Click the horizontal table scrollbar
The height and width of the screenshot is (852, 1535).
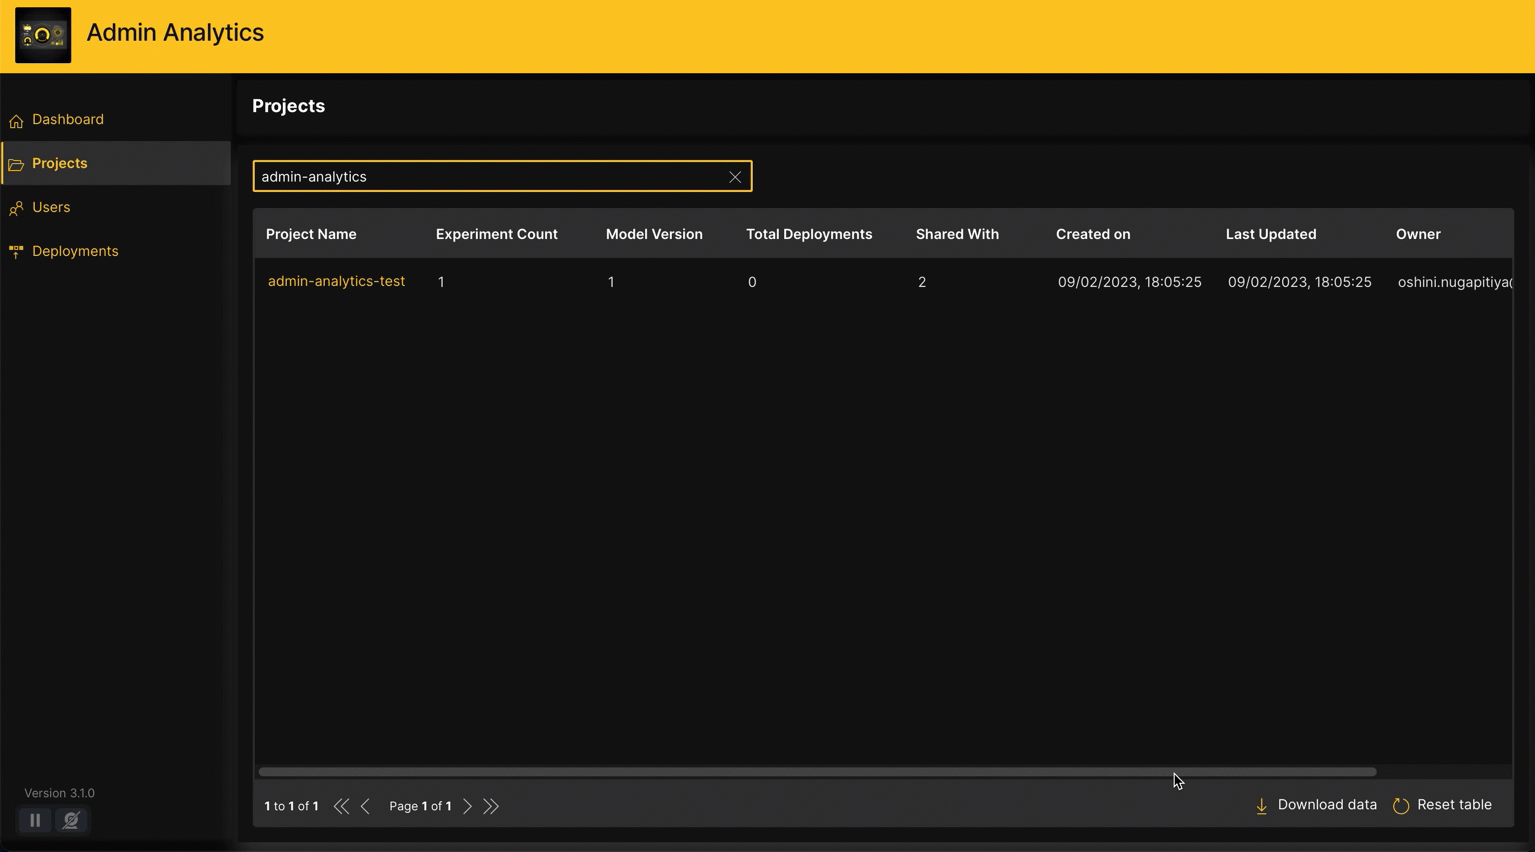[x=817, y=772]
